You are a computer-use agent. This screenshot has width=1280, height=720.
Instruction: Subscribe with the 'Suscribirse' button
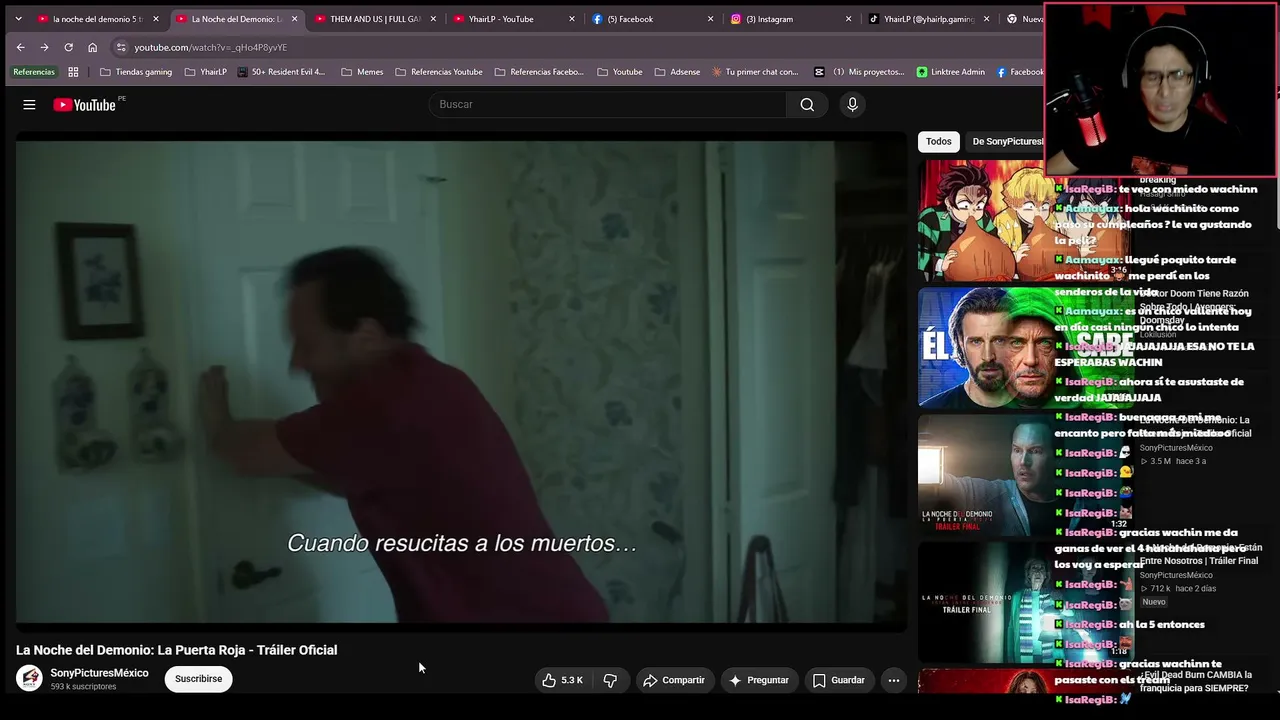198,679
